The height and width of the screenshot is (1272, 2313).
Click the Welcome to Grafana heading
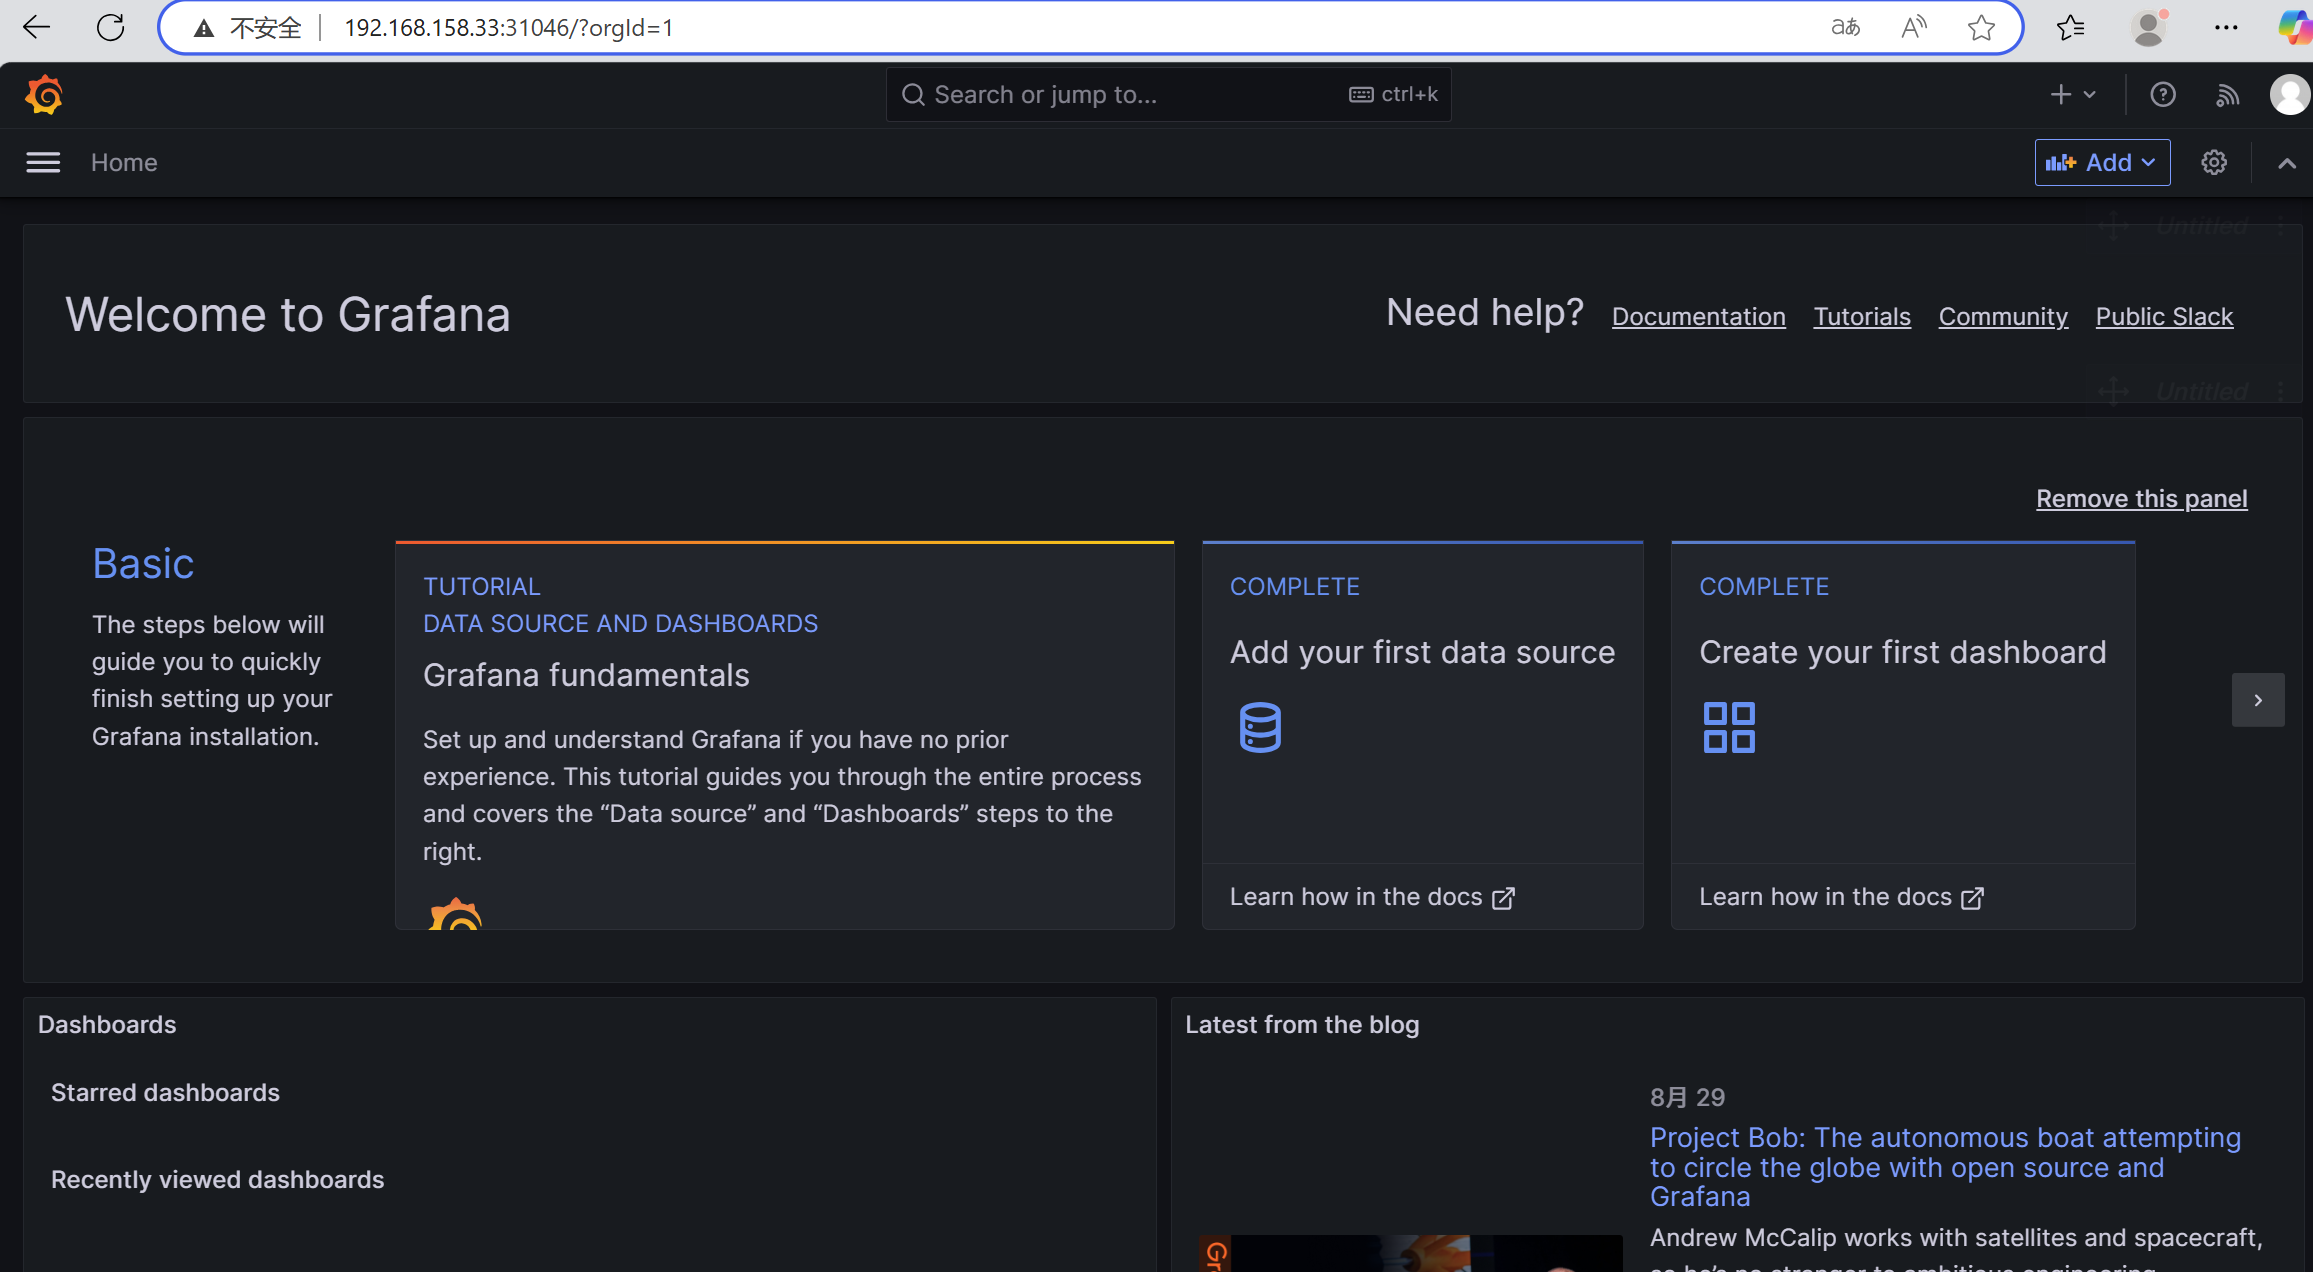(288, 315)
